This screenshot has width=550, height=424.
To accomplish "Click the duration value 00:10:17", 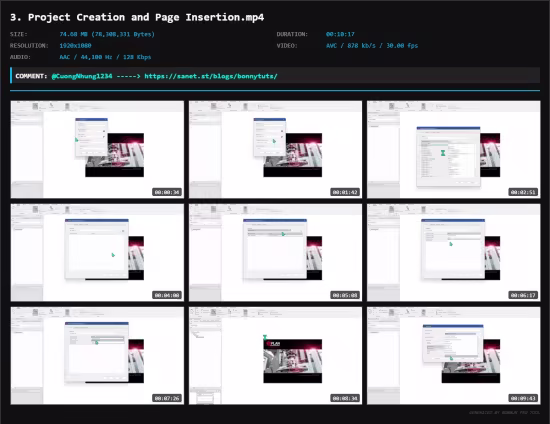I will [340, 34].
